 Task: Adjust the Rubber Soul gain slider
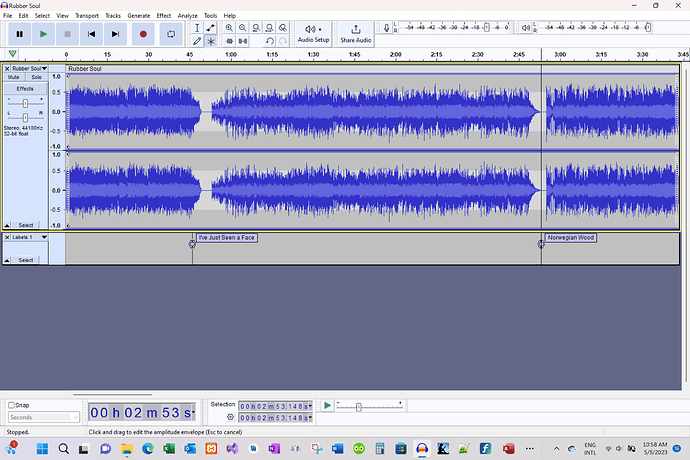coord(25,103)
